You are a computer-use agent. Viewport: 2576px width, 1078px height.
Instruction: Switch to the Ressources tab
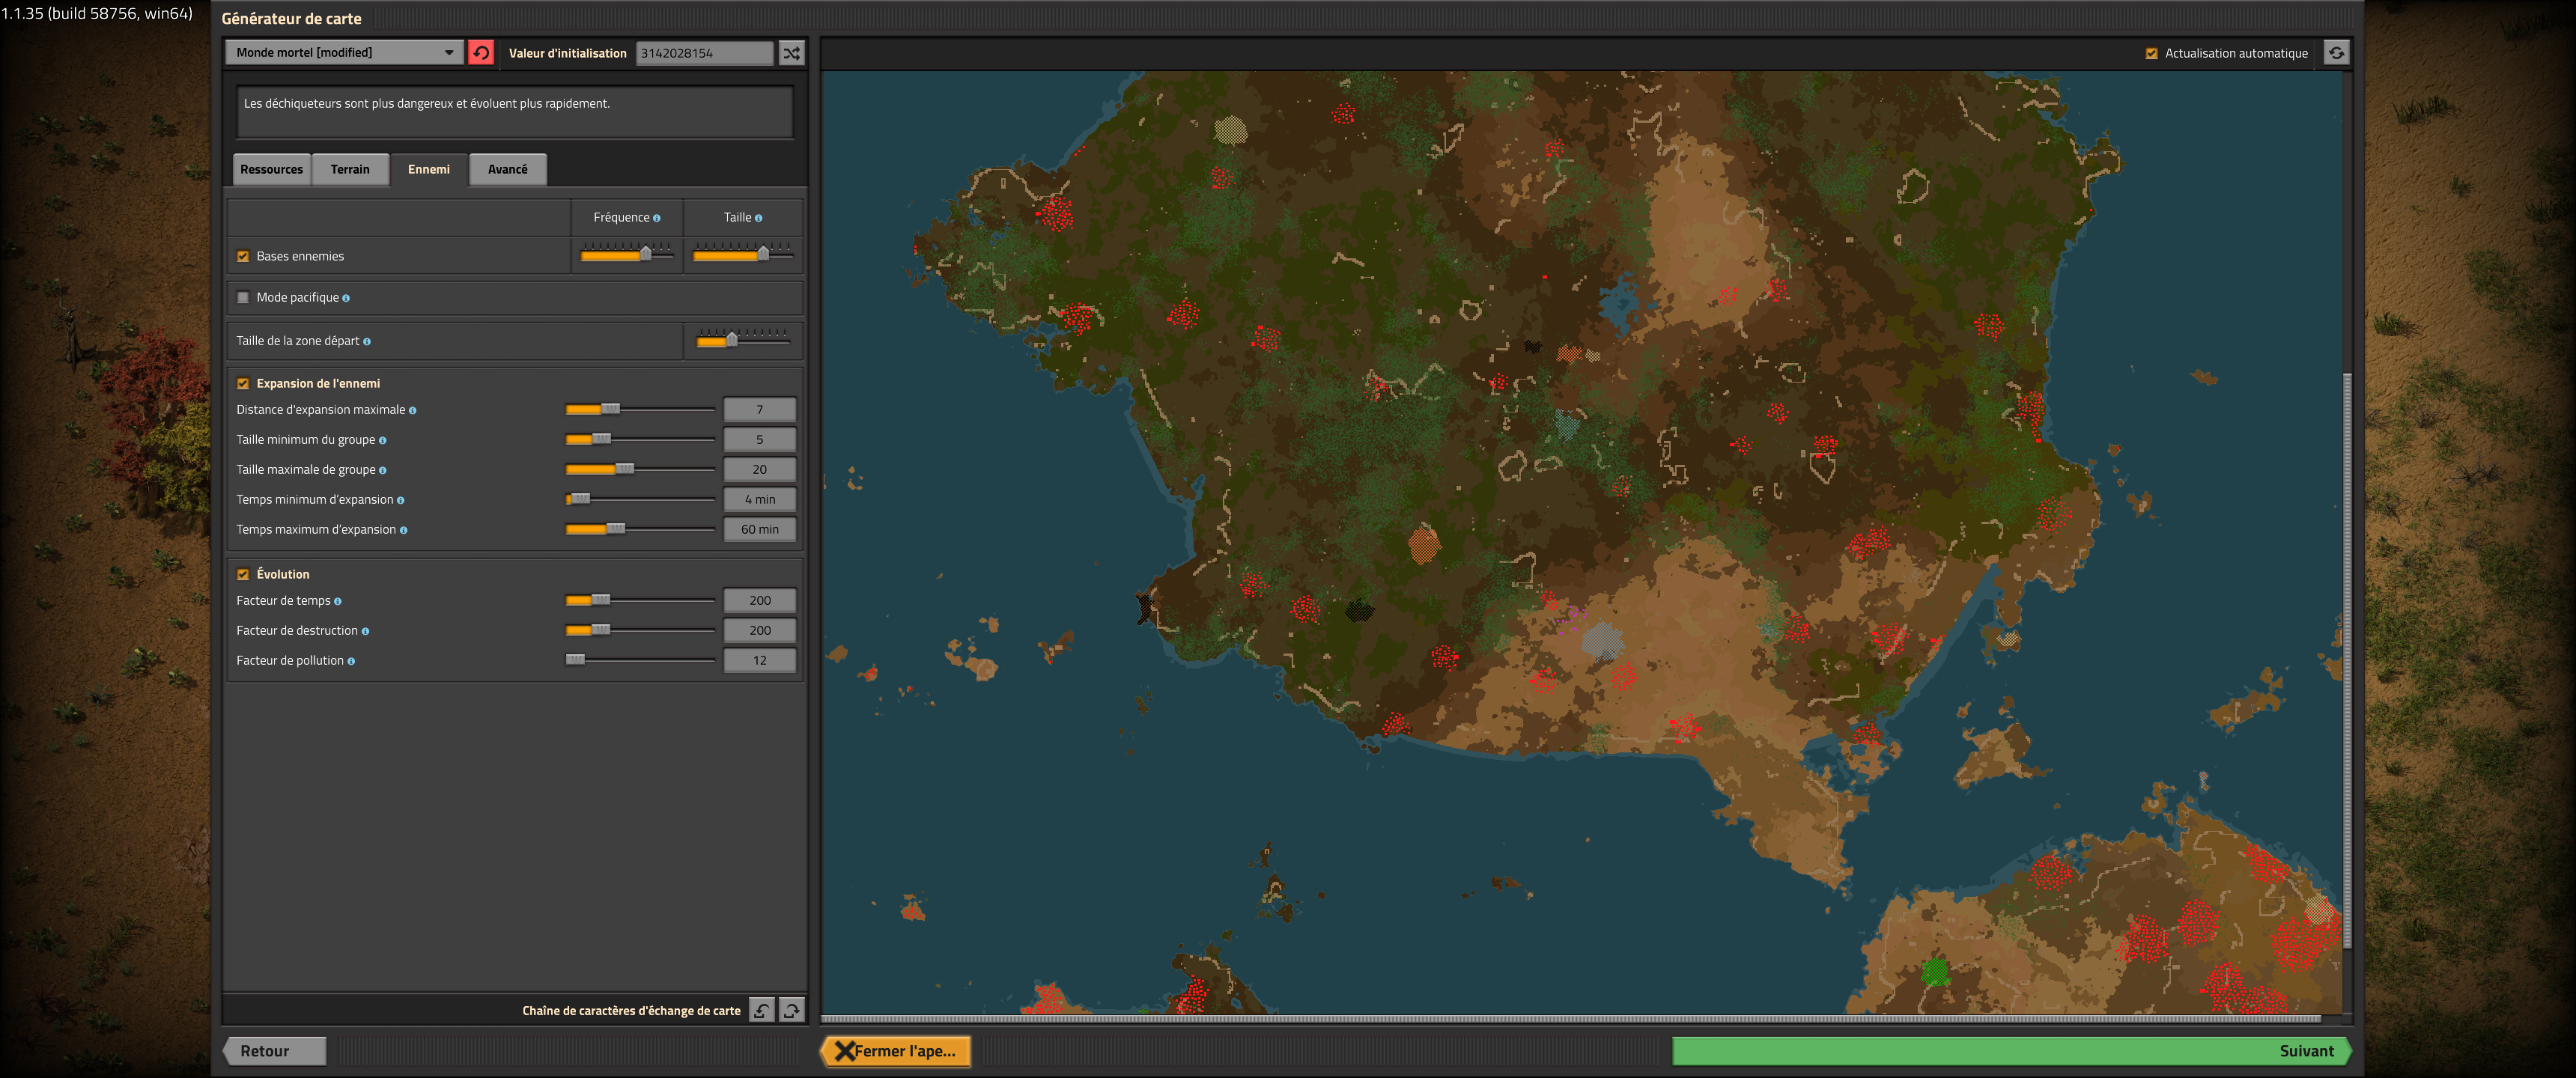(x=271, y=170)
